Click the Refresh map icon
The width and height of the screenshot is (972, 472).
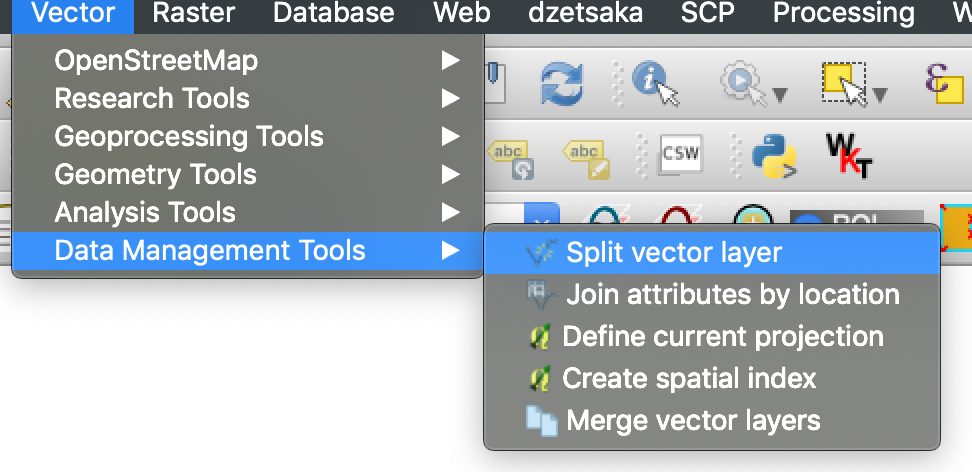(x=562, y=84)
